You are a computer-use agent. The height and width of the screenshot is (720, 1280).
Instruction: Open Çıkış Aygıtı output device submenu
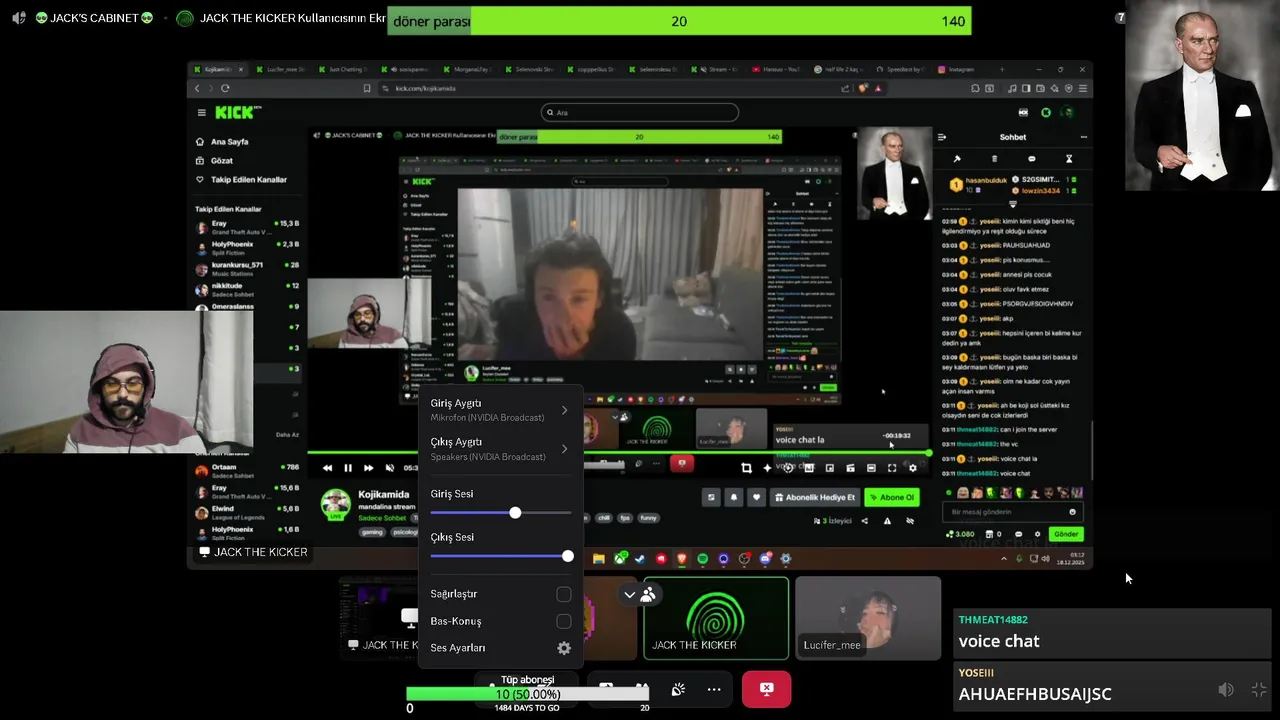pos(500,449)
